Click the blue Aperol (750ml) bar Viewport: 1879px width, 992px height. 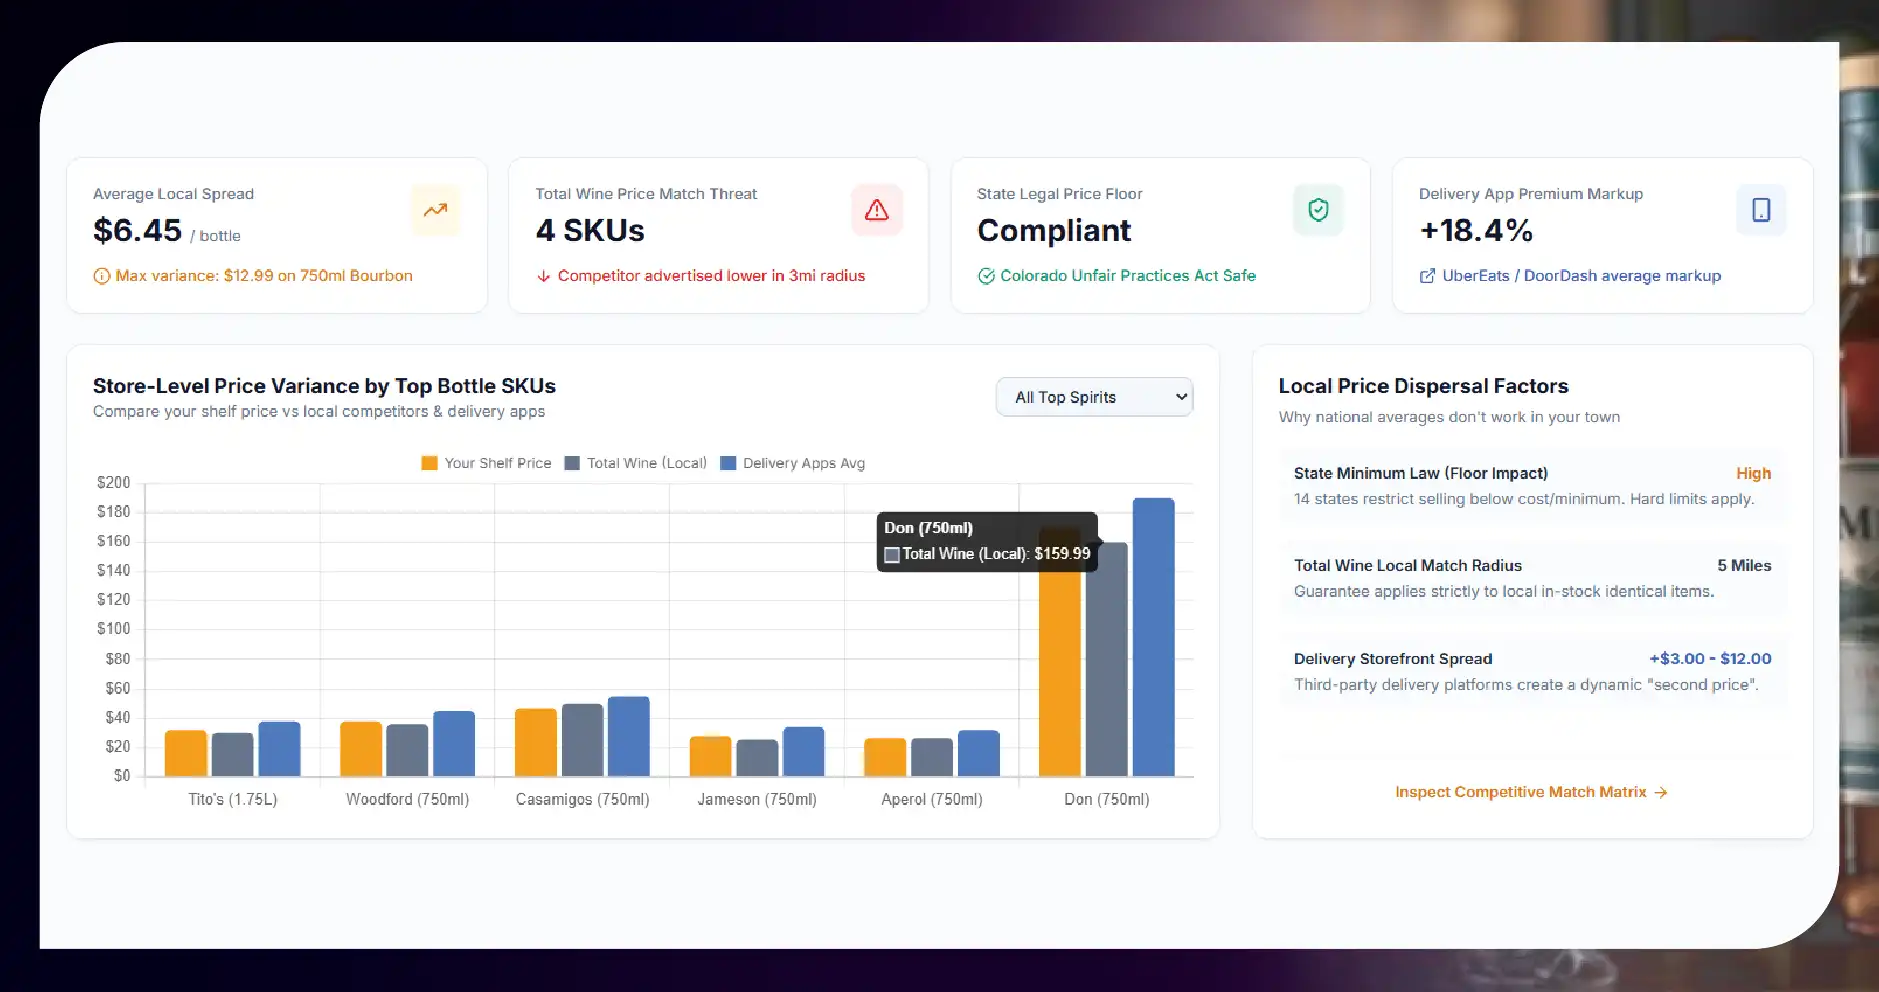[979, 753]
